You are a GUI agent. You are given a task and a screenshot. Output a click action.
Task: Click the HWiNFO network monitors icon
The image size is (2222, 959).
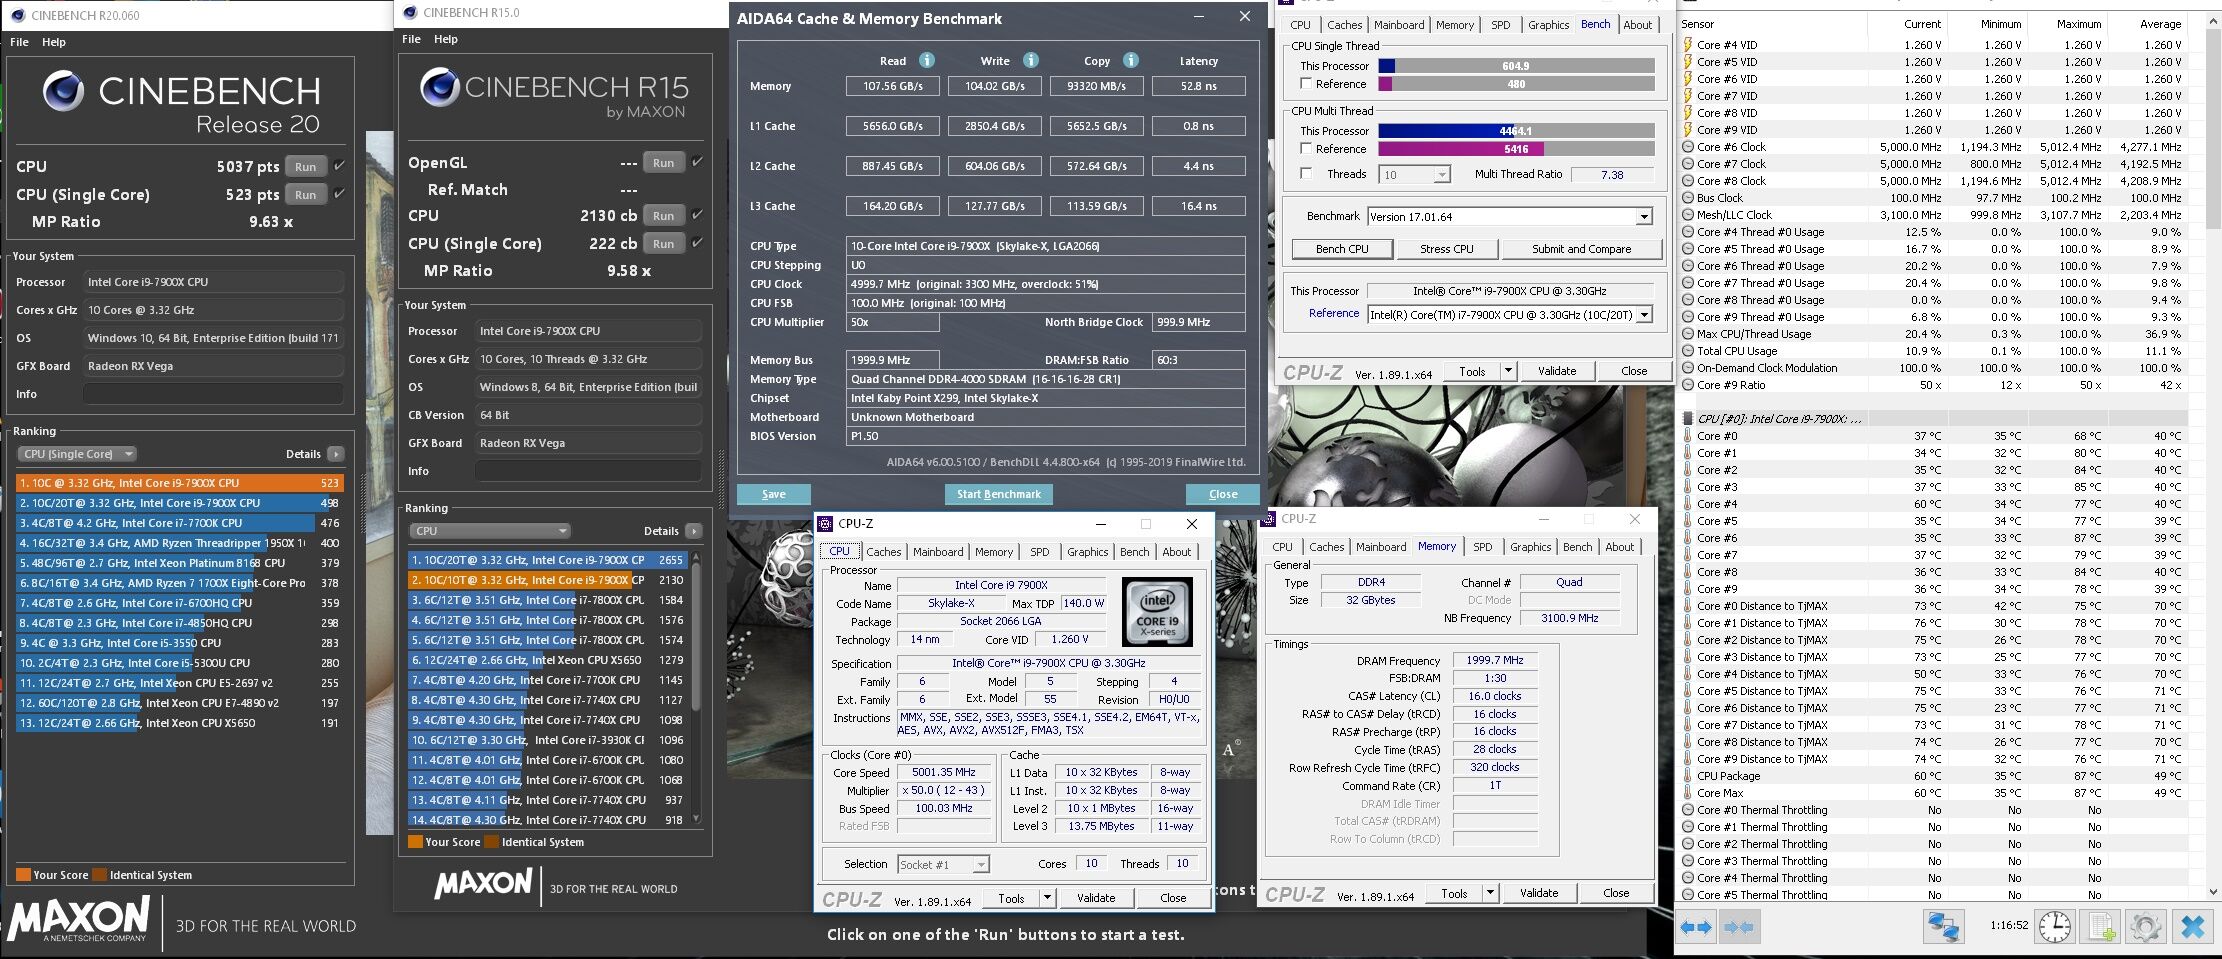(x=1943, y=928)
